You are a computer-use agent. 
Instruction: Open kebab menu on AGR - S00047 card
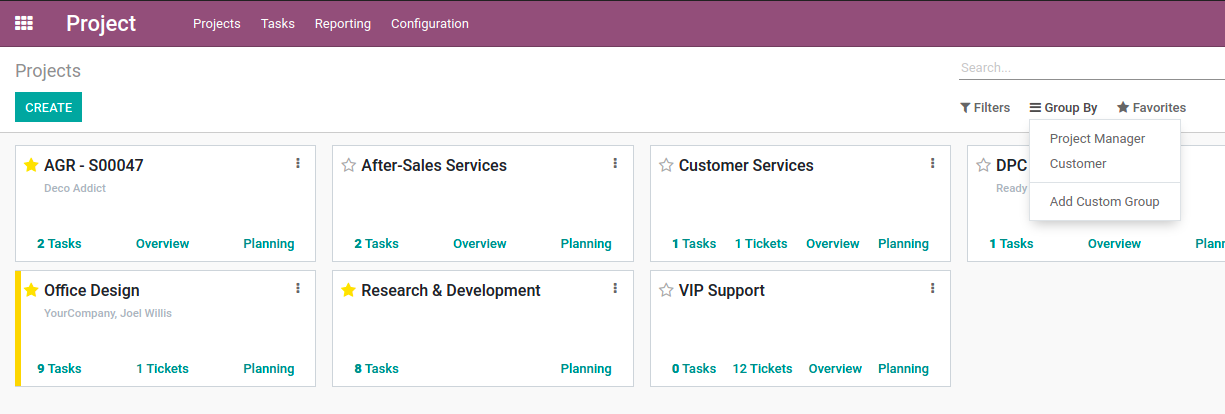point(298,163)
